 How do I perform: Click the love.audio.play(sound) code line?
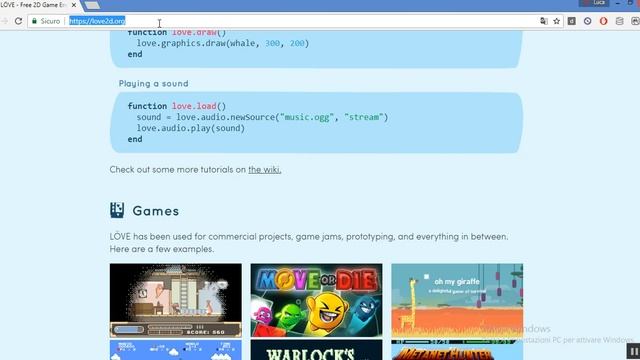click(x=191, y=128)
